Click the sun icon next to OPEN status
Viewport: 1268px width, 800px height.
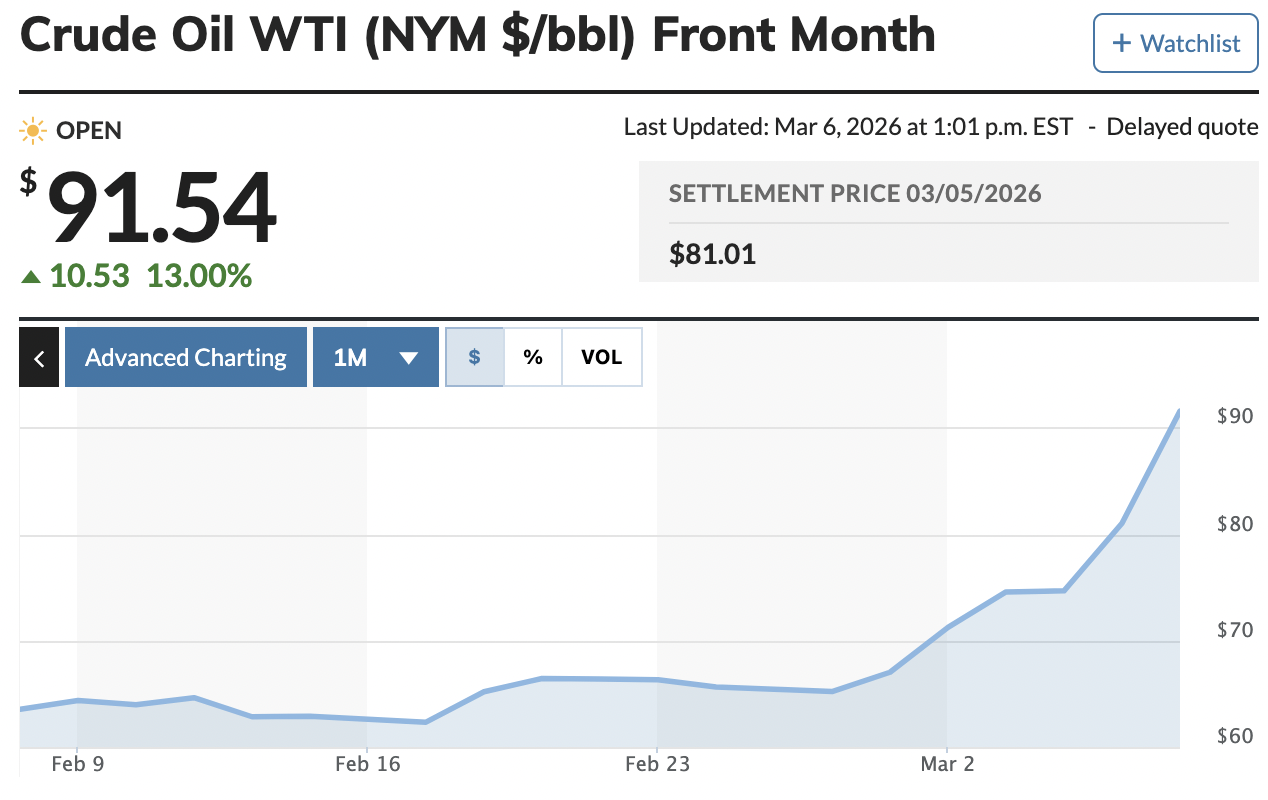(33, 130)
